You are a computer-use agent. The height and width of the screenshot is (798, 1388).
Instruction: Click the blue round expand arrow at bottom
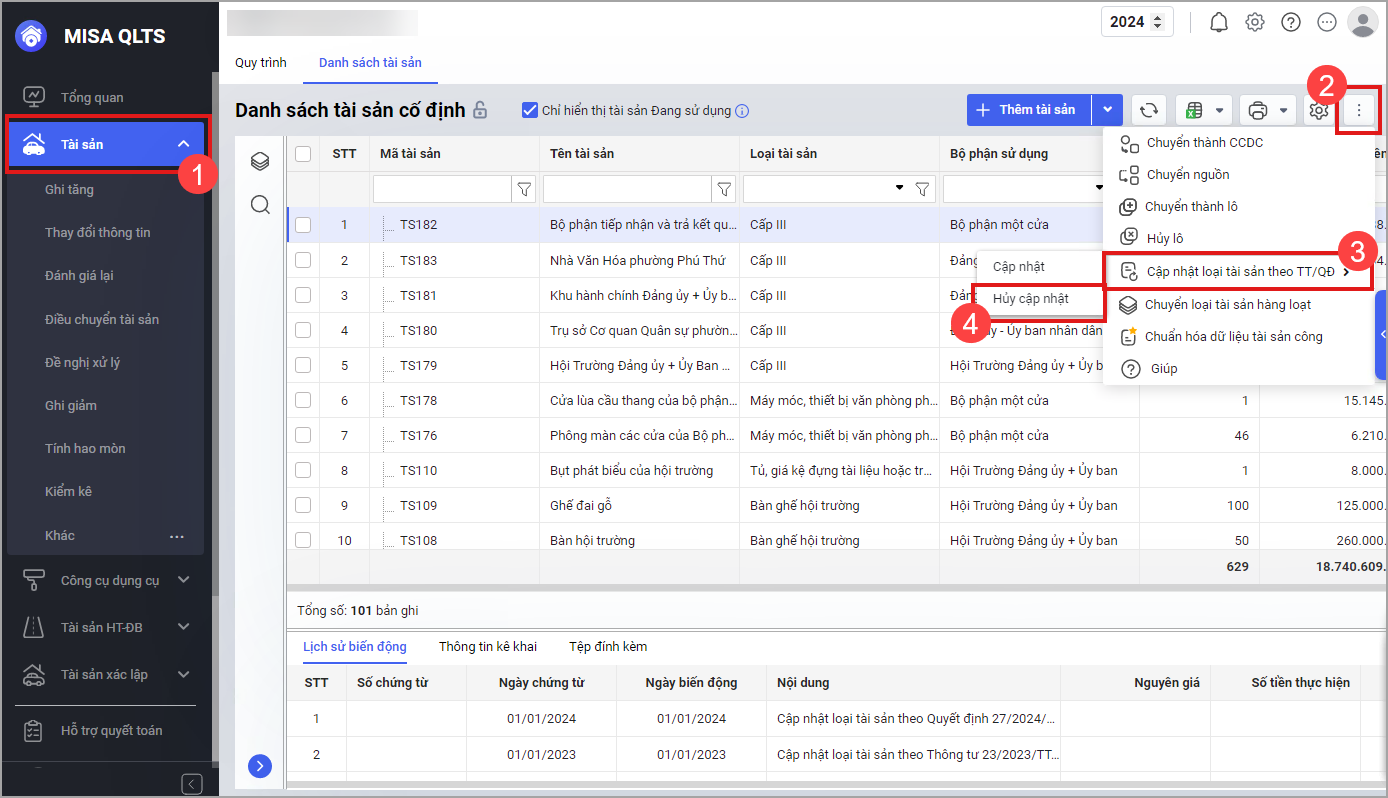260,766
